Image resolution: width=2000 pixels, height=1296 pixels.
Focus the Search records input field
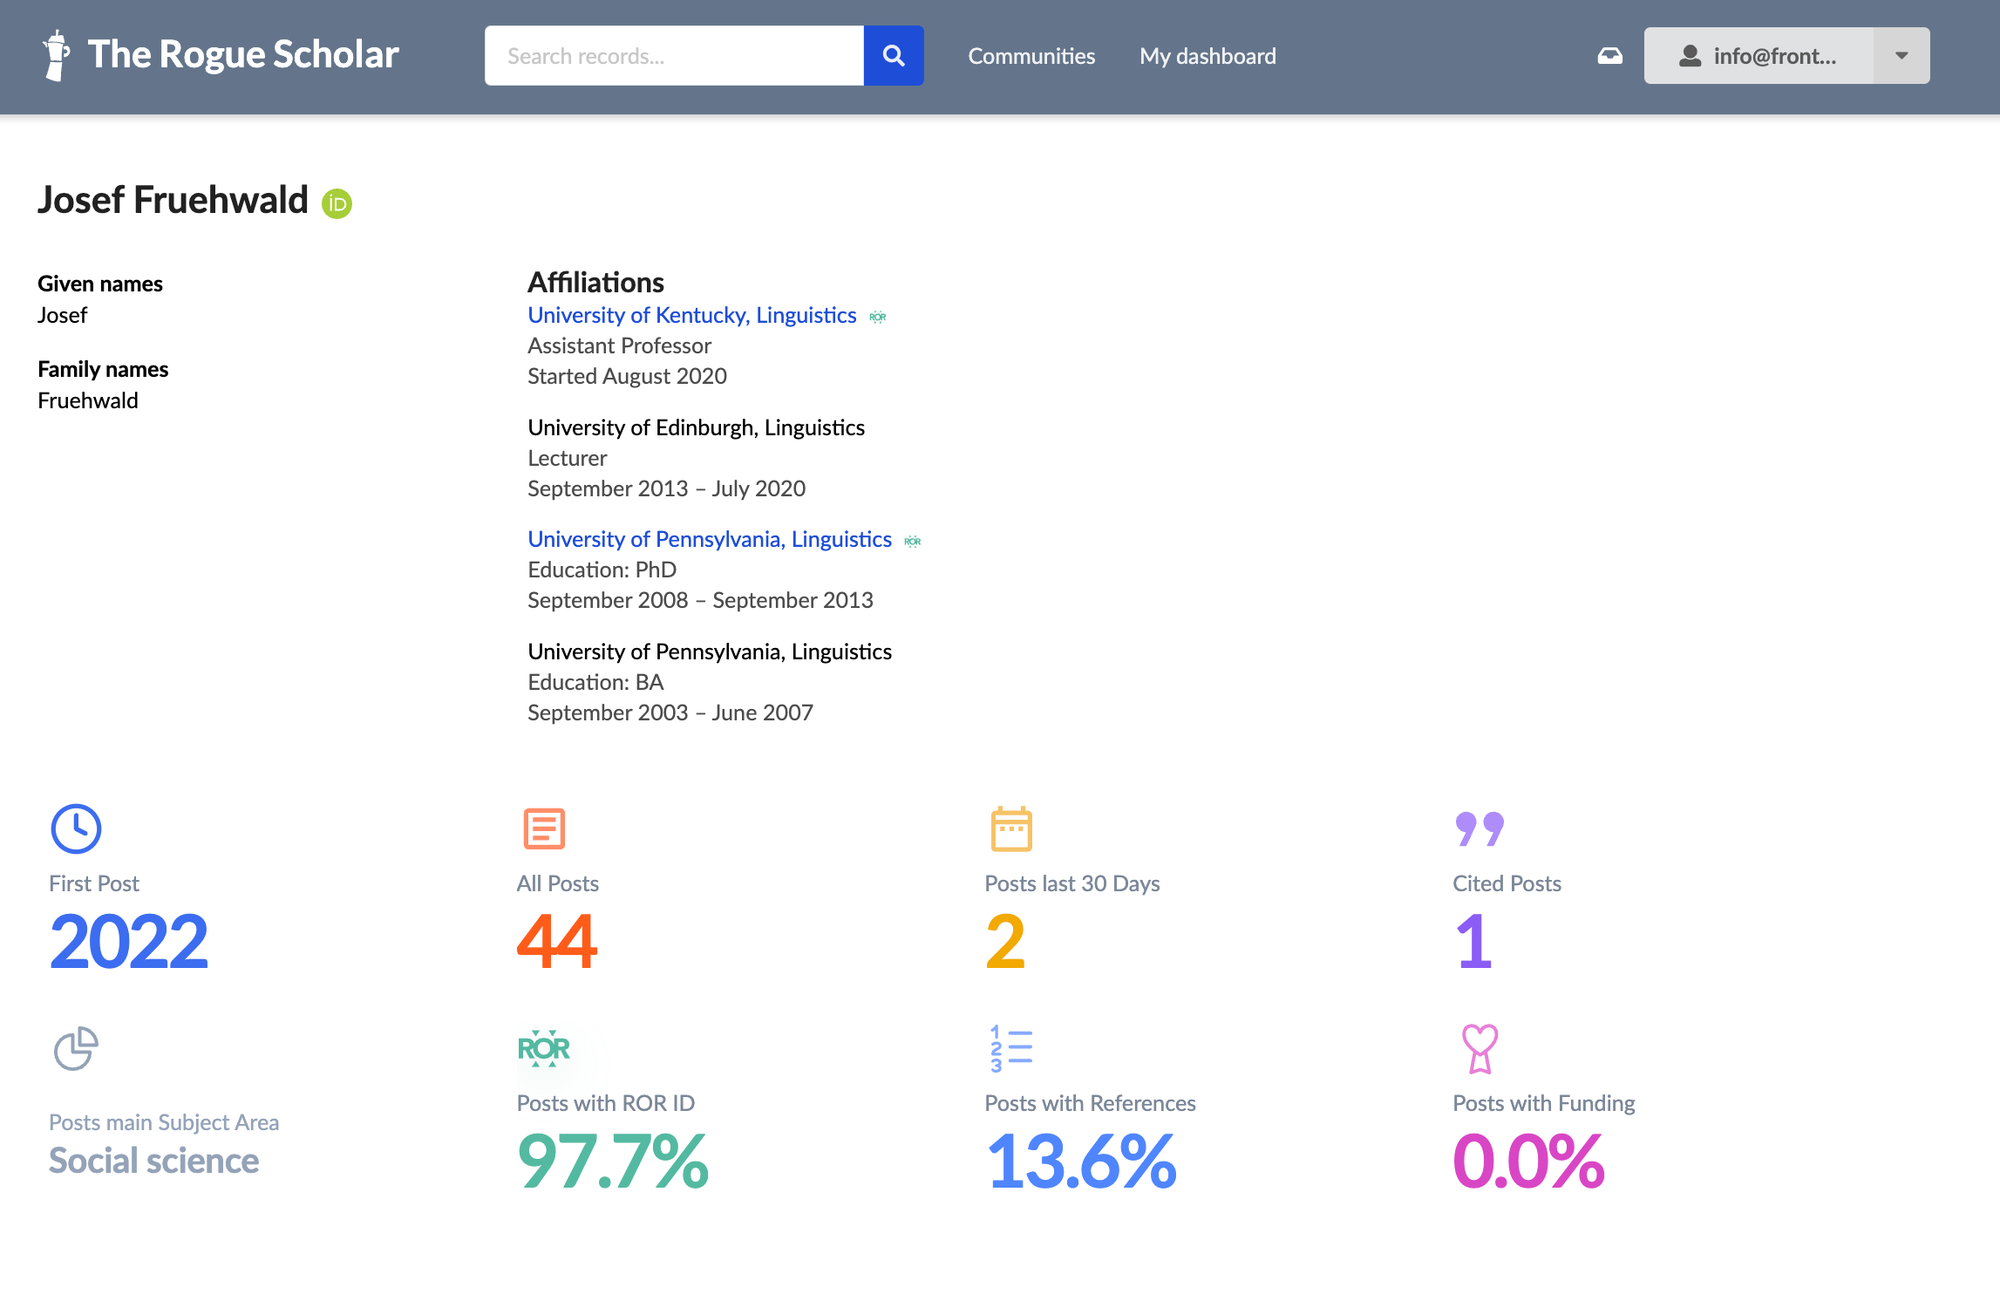674,56
